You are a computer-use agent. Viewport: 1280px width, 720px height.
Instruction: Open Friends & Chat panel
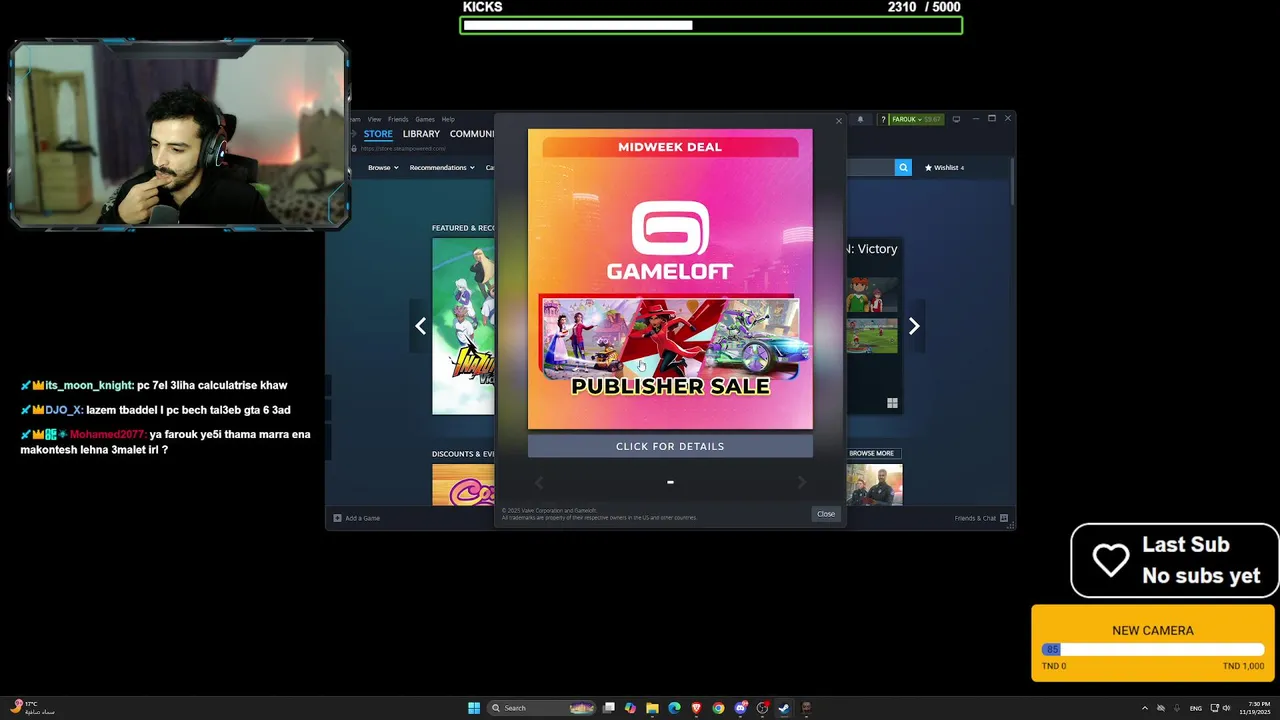[x=981, y=518]
